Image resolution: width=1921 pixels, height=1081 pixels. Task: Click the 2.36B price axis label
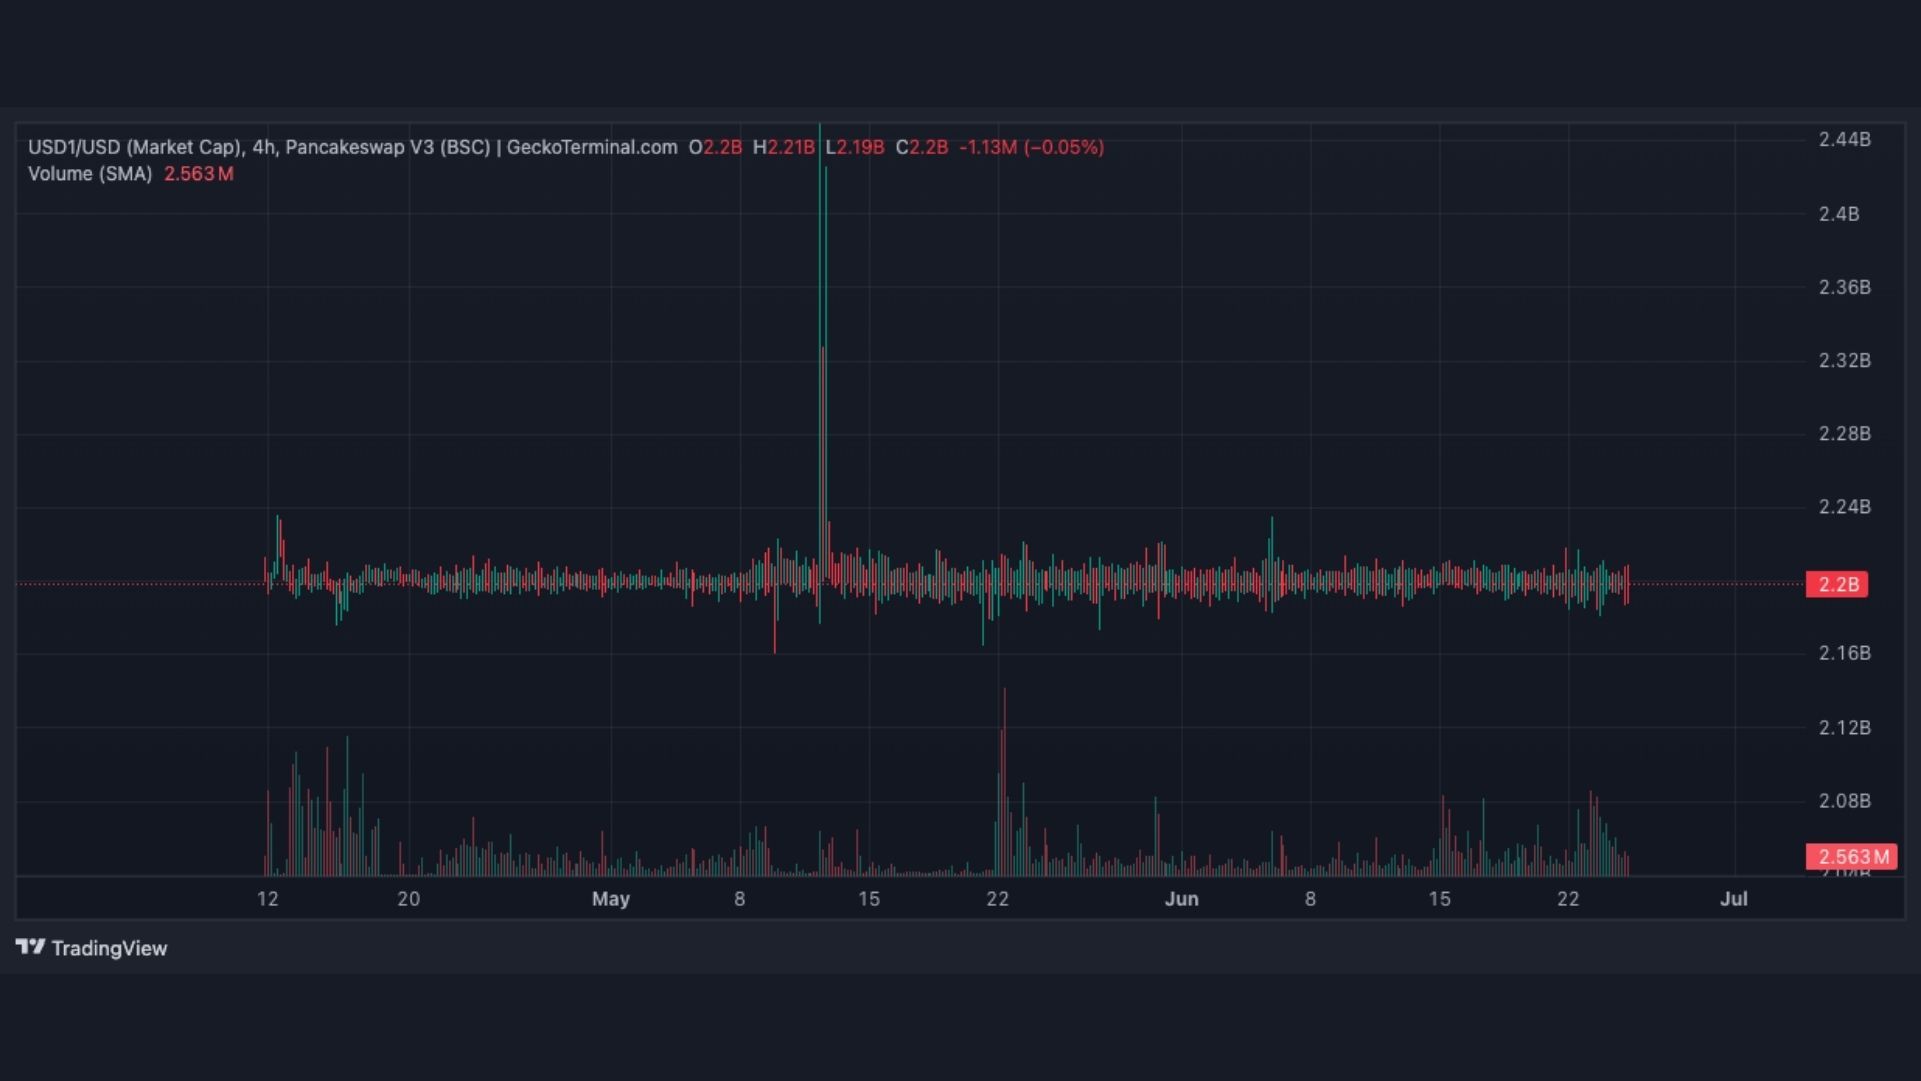[1844, 287]
